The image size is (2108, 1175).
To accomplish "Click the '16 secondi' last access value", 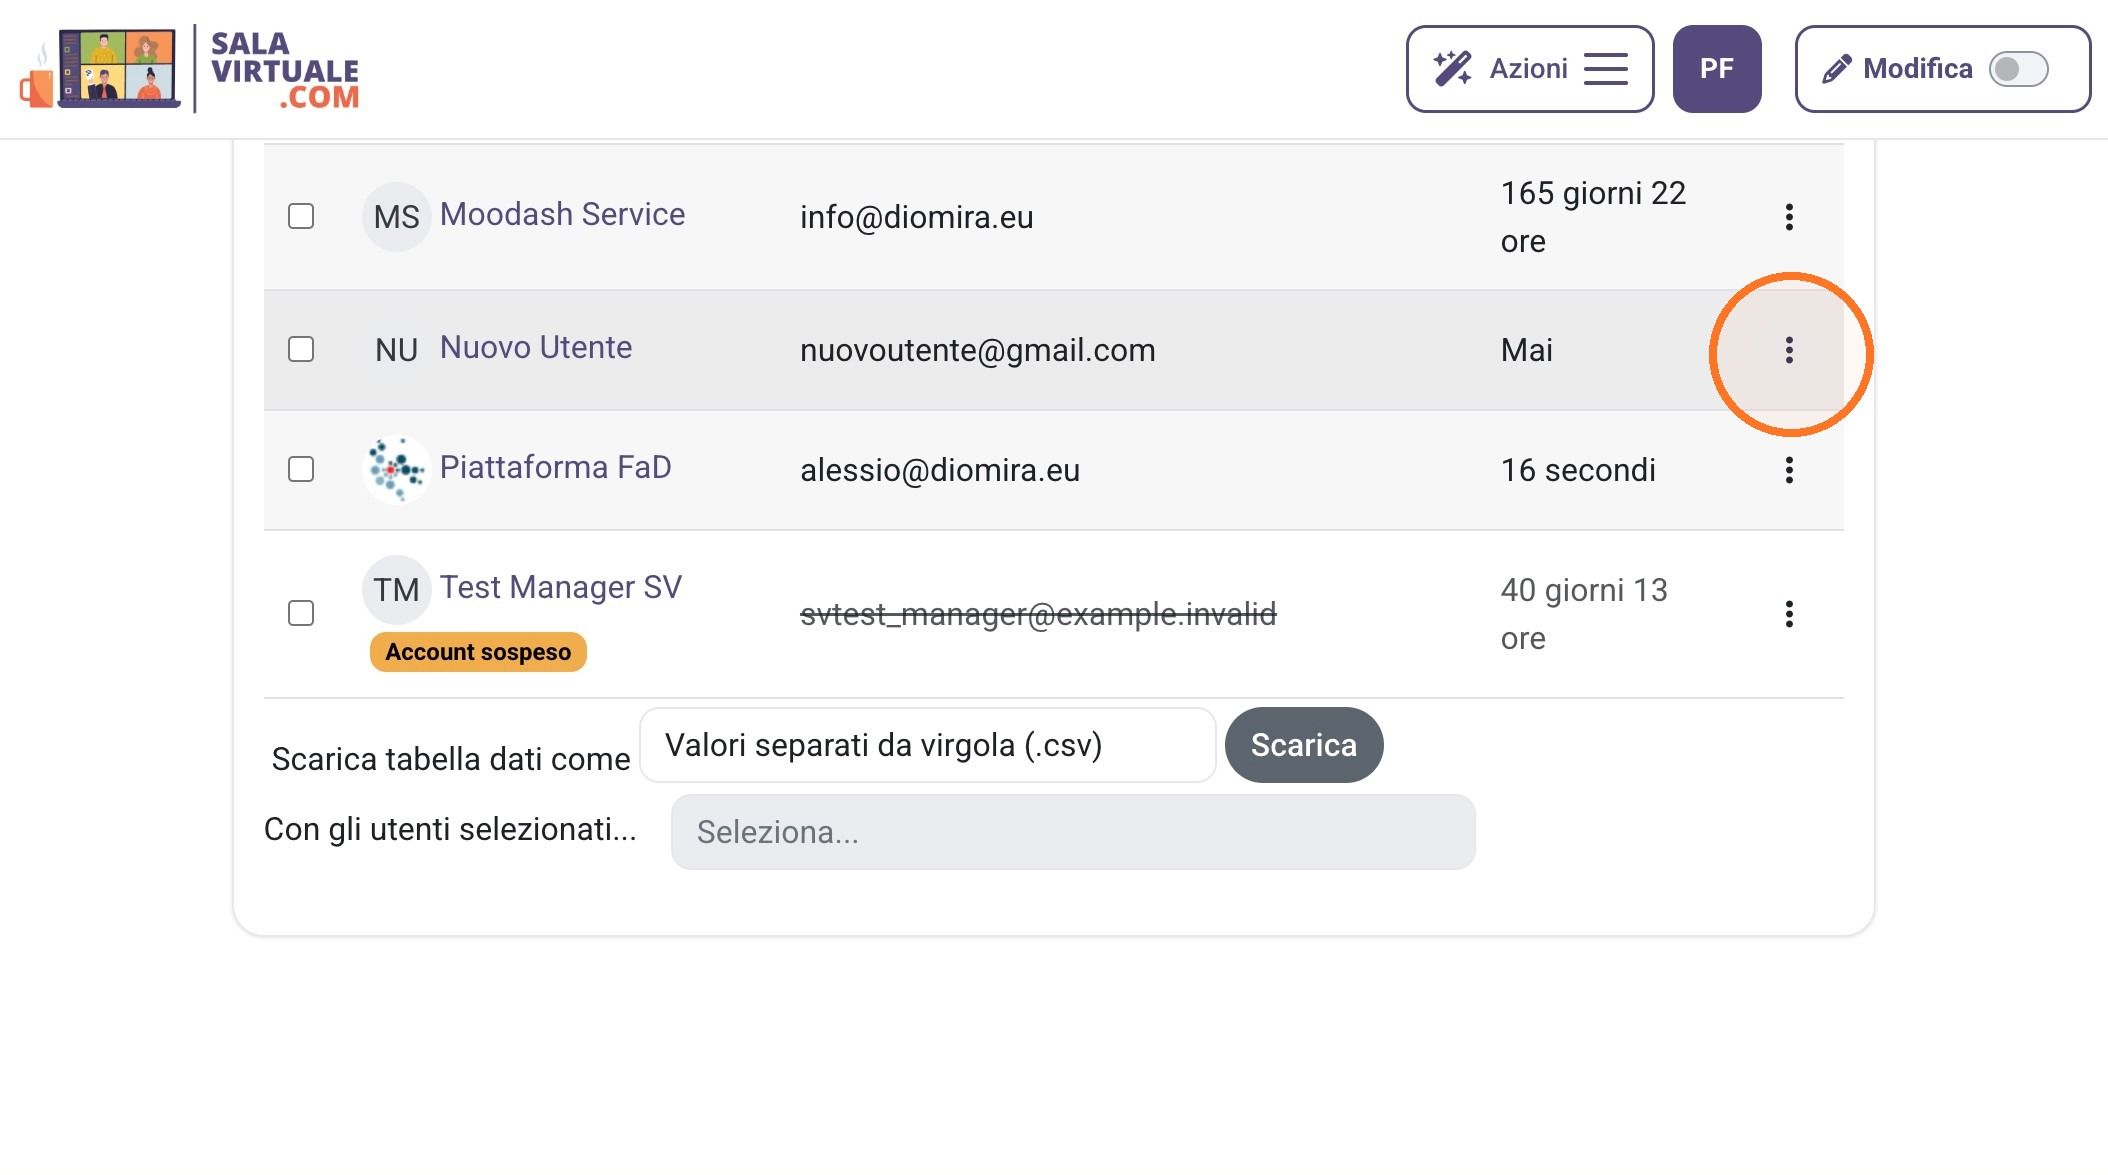I will [1578, 470].
